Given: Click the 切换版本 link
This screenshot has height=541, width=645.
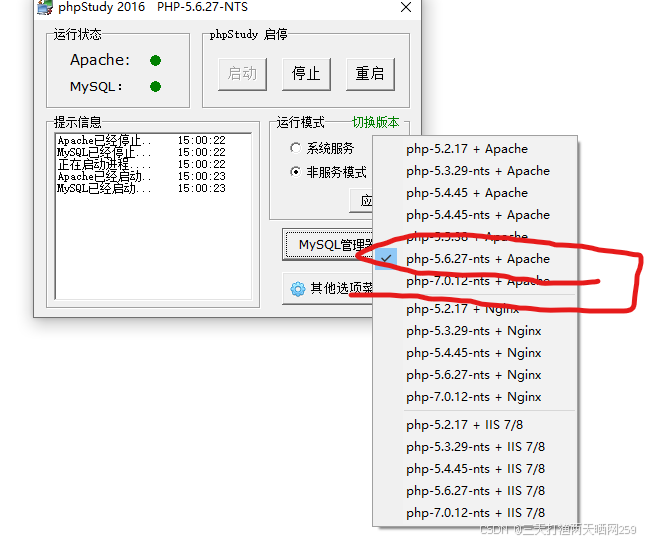Looking at the screenshot, I should (376, 122).
